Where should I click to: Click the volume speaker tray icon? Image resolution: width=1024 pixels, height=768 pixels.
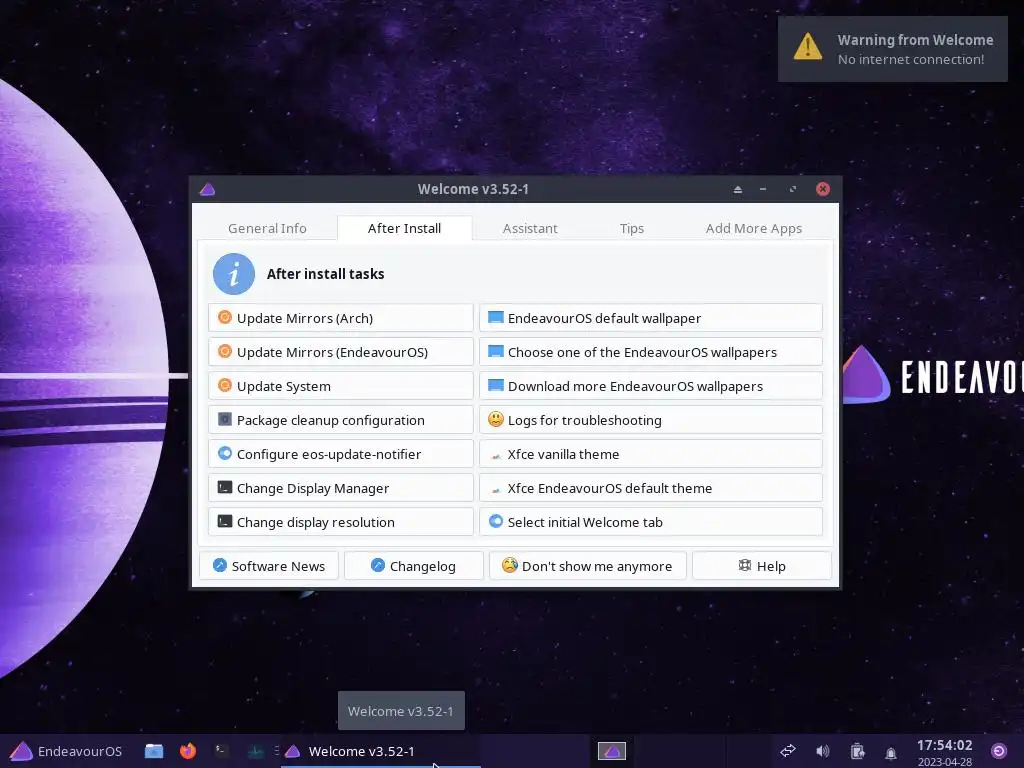click(823, 751)
